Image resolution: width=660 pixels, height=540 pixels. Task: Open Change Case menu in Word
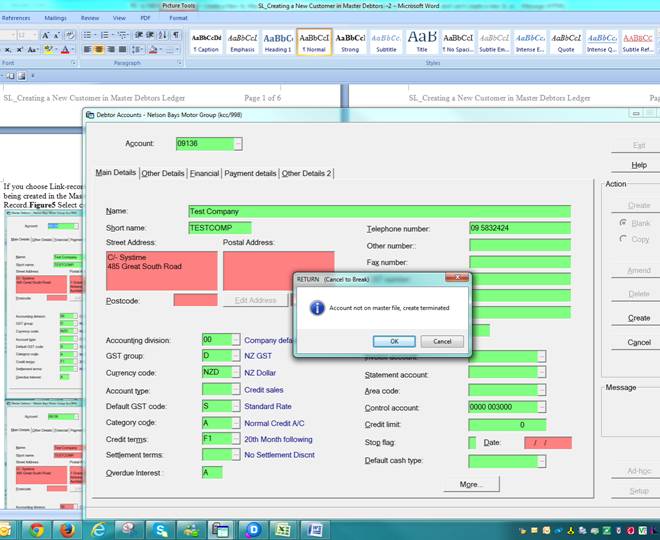(x=33, y=50)
